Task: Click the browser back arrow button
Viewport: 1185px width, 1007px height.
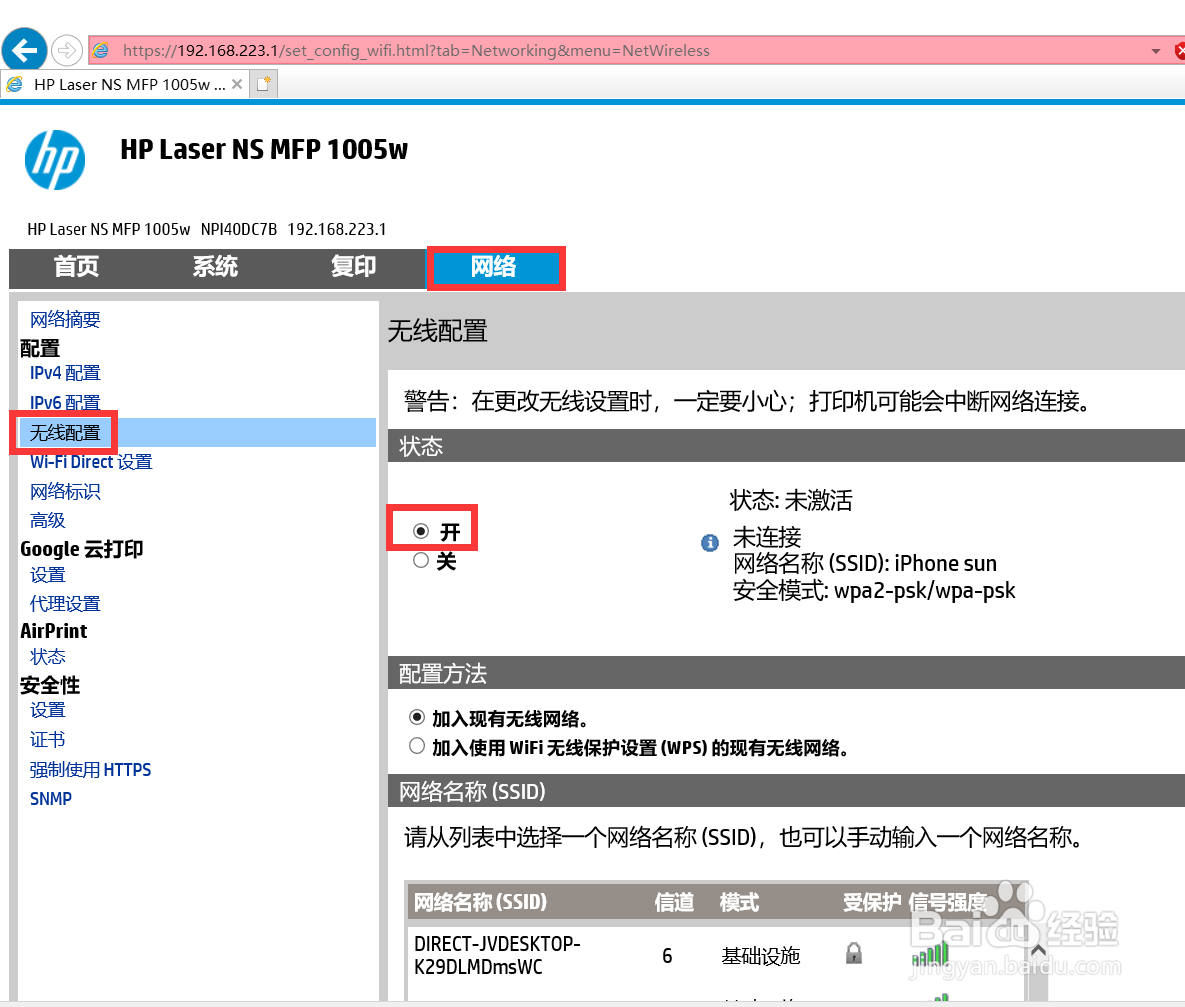Action: click(24, 50)
